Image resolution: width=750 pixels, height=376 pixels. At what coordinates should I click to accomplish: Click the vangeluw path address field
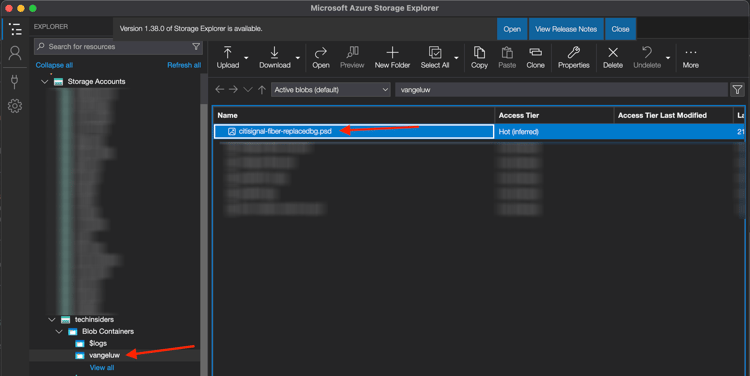[561, 89]
